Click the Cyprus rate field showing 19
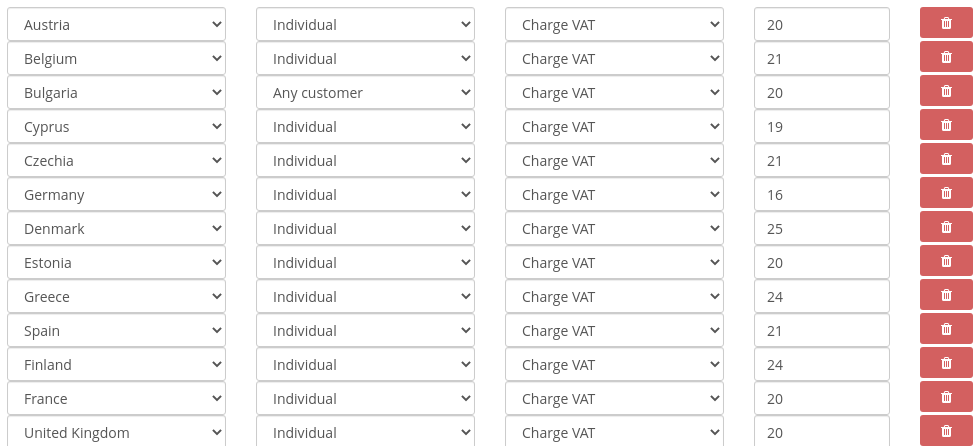This screenshot has height=446, width=978. coord(821,127)
